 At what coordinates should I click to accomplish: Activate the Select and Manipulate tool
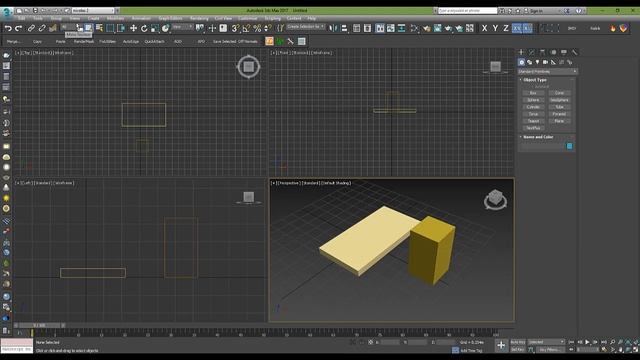212,28
